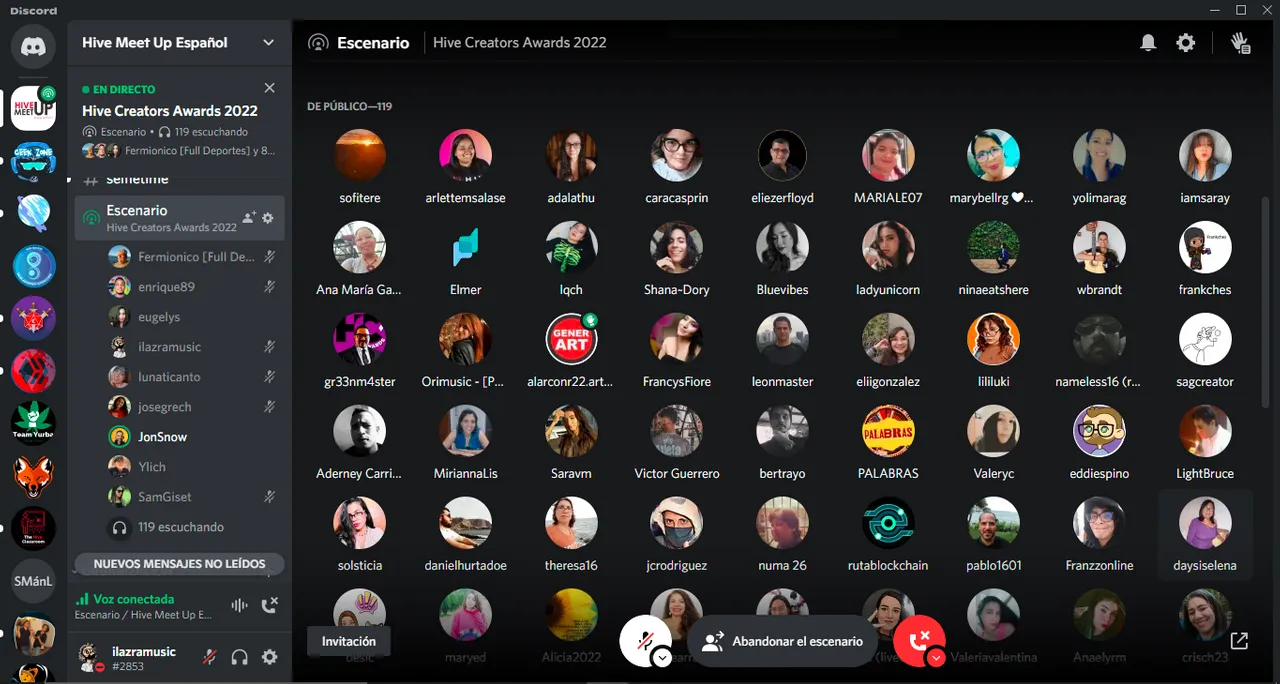Select speaker ilazramusic in channel list
1280x684 pixels.
point(193,347)
